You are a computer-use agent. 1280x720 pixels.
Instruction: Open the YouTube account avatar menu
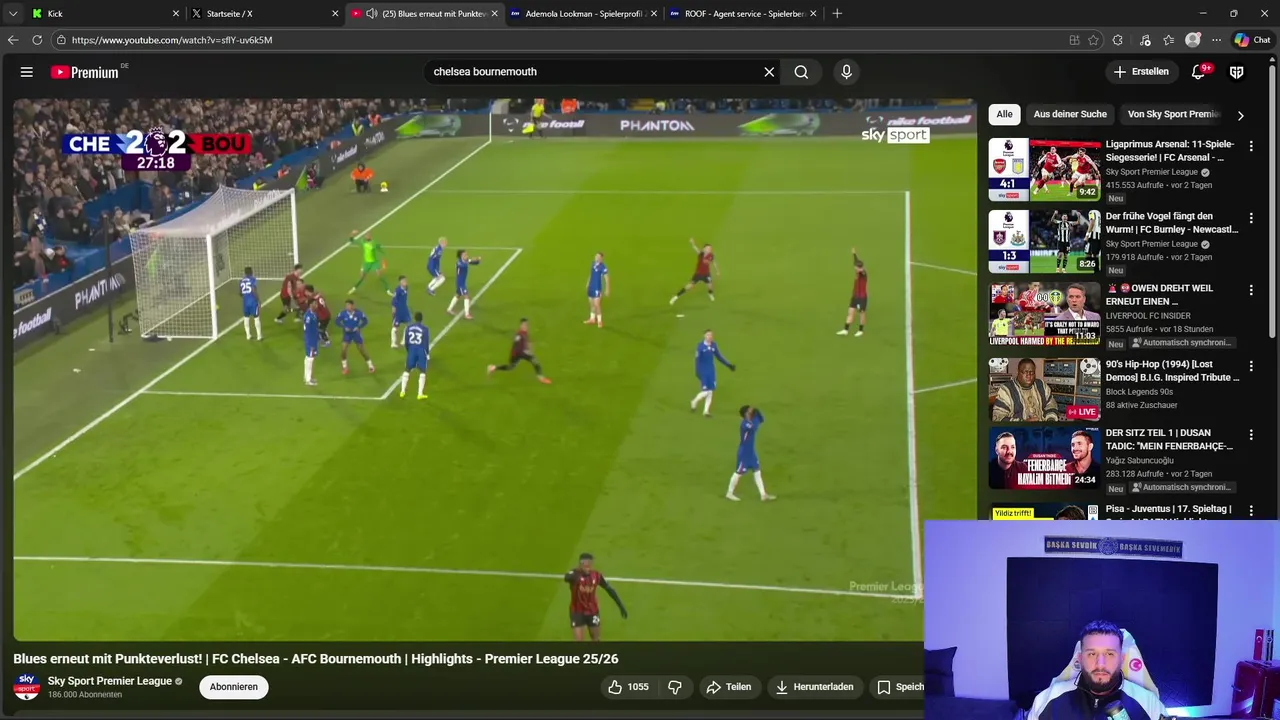(1237, 72)
